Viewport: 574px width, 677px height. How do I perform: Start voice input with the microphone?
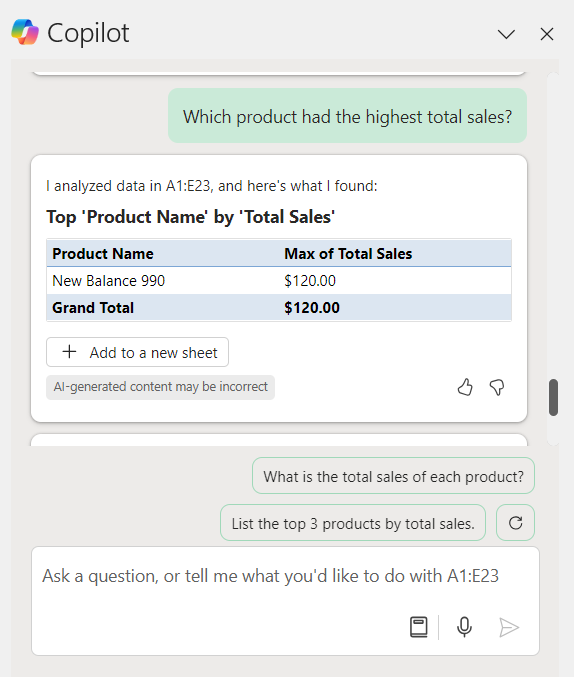click(x=464, y=627)
